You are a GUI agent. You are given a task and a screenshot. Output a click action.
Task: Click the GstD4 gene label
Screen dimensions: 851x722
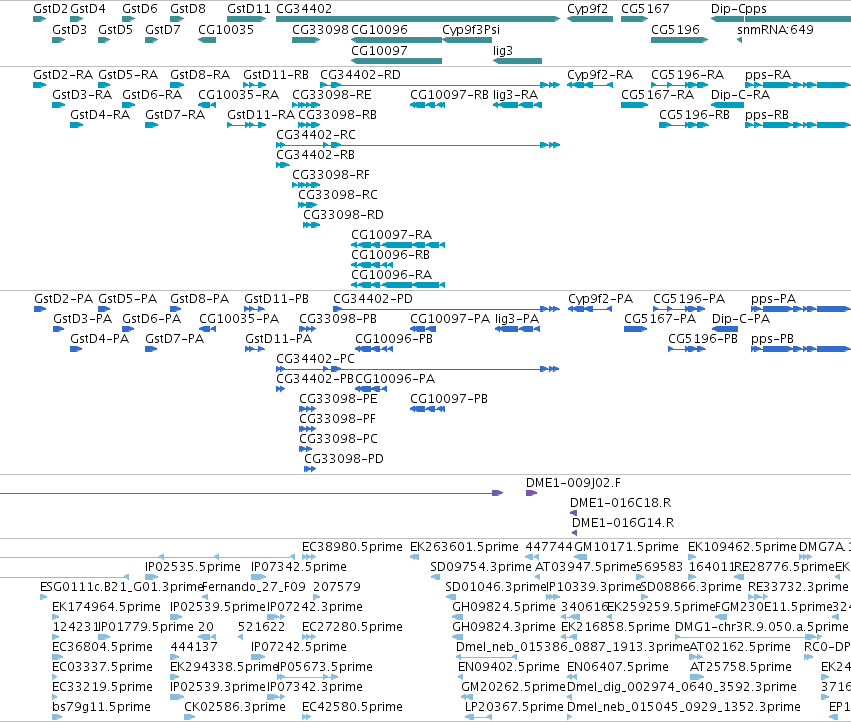(x=88, y=9)
